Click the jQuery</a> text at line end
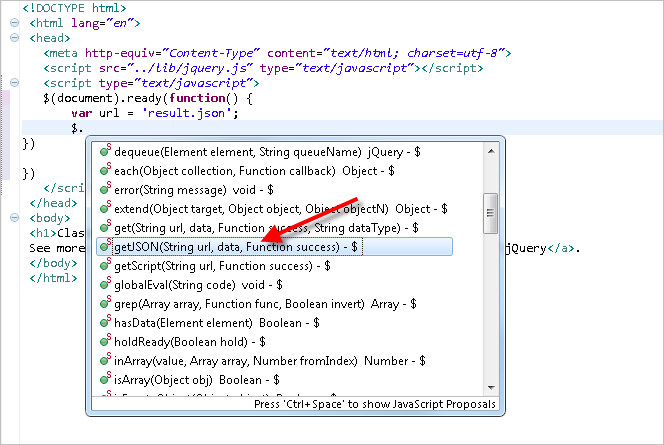Image resolution: width=664 pixels, height=445 pixels. tap(542, 248)
